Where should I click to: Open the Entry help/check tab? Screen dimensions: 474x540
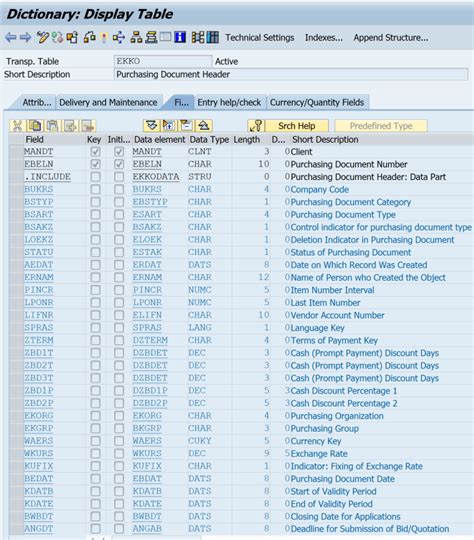[x=229, y=102]
